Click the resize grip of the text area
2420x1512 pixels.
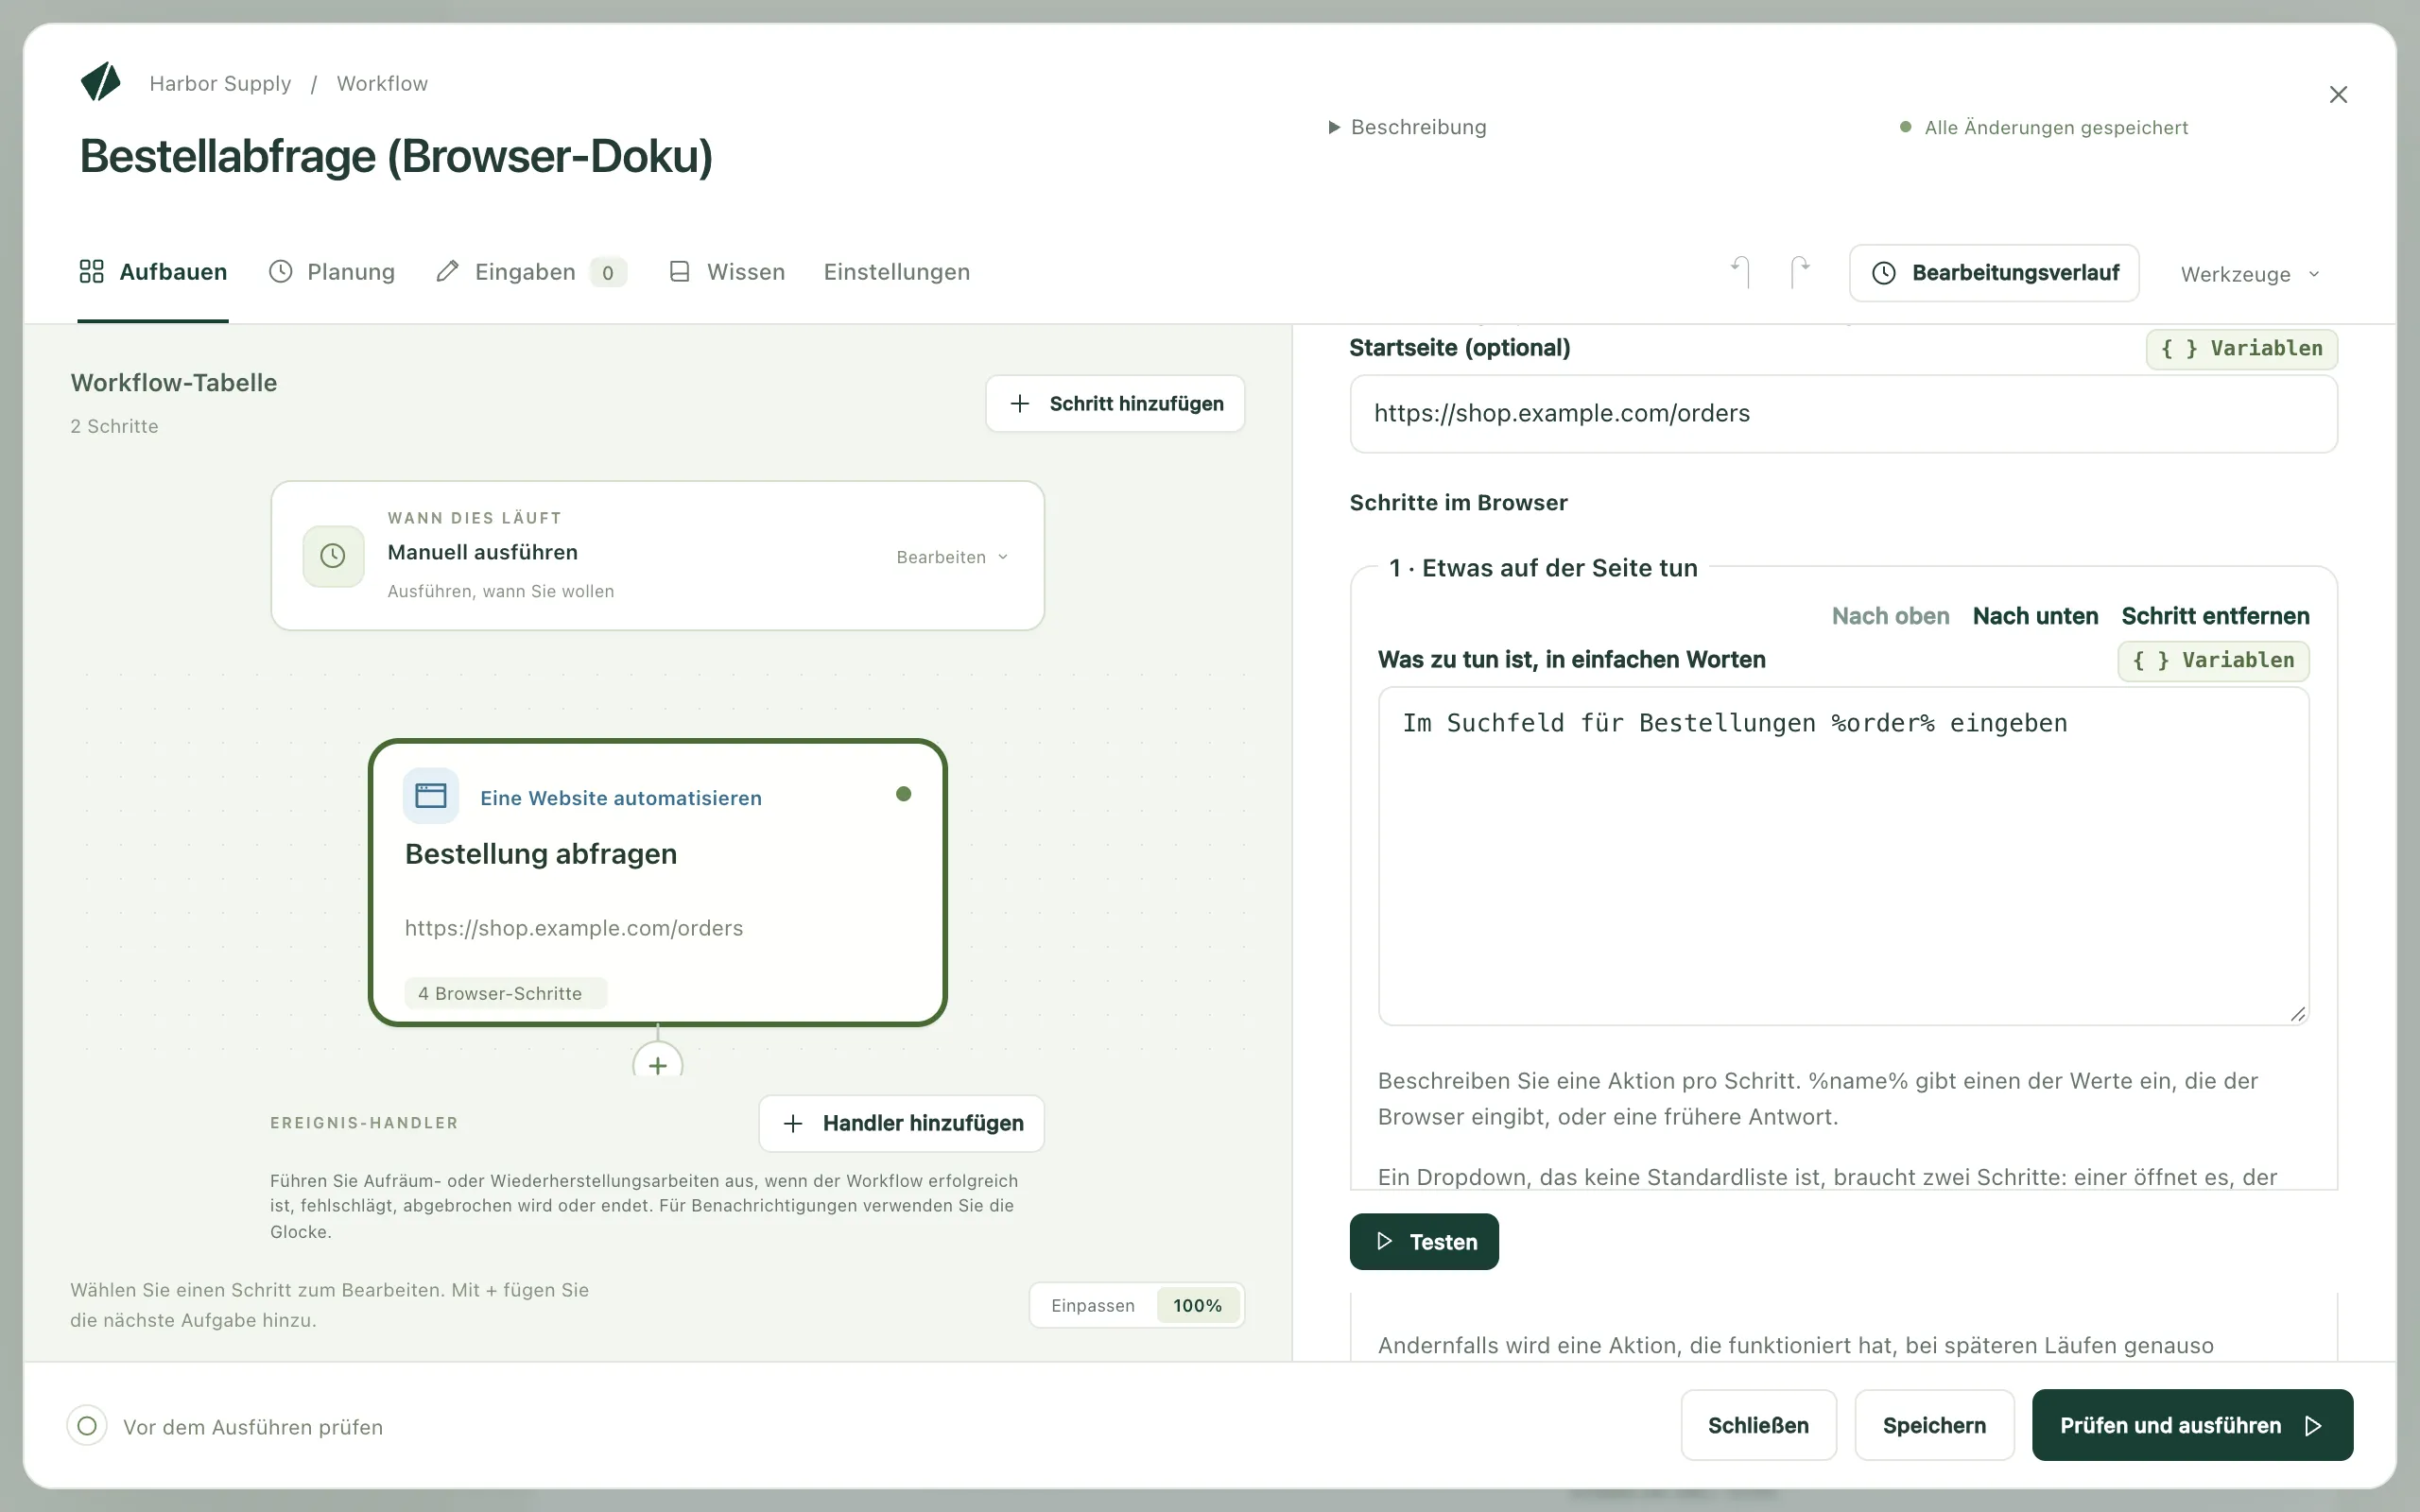click(x=2298, y=1014)
